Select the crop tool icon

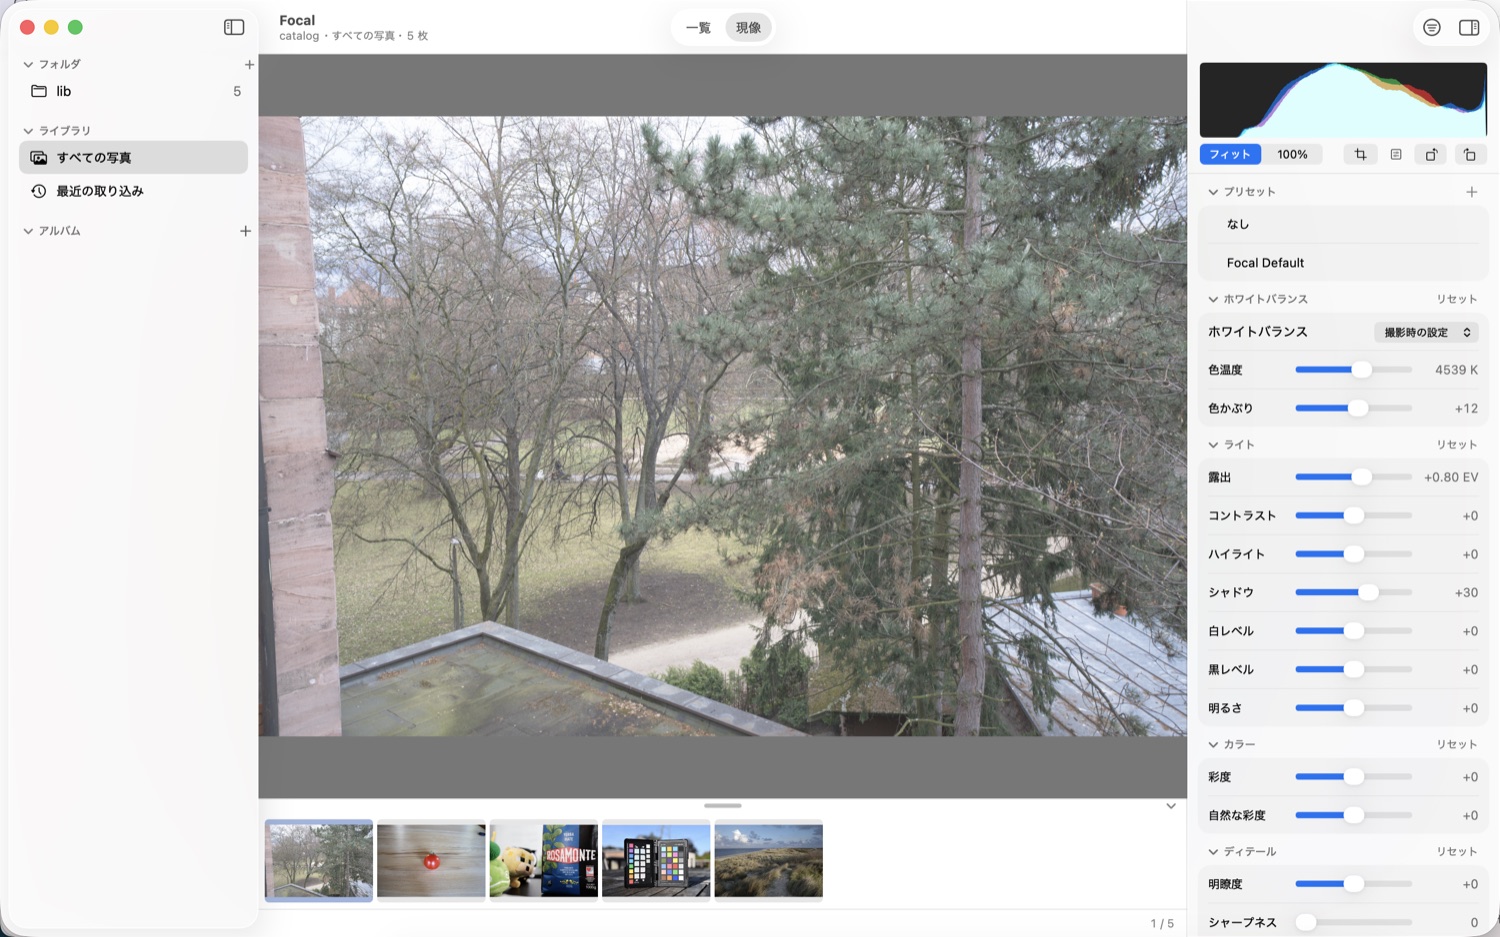click(x=1360, y=154)
